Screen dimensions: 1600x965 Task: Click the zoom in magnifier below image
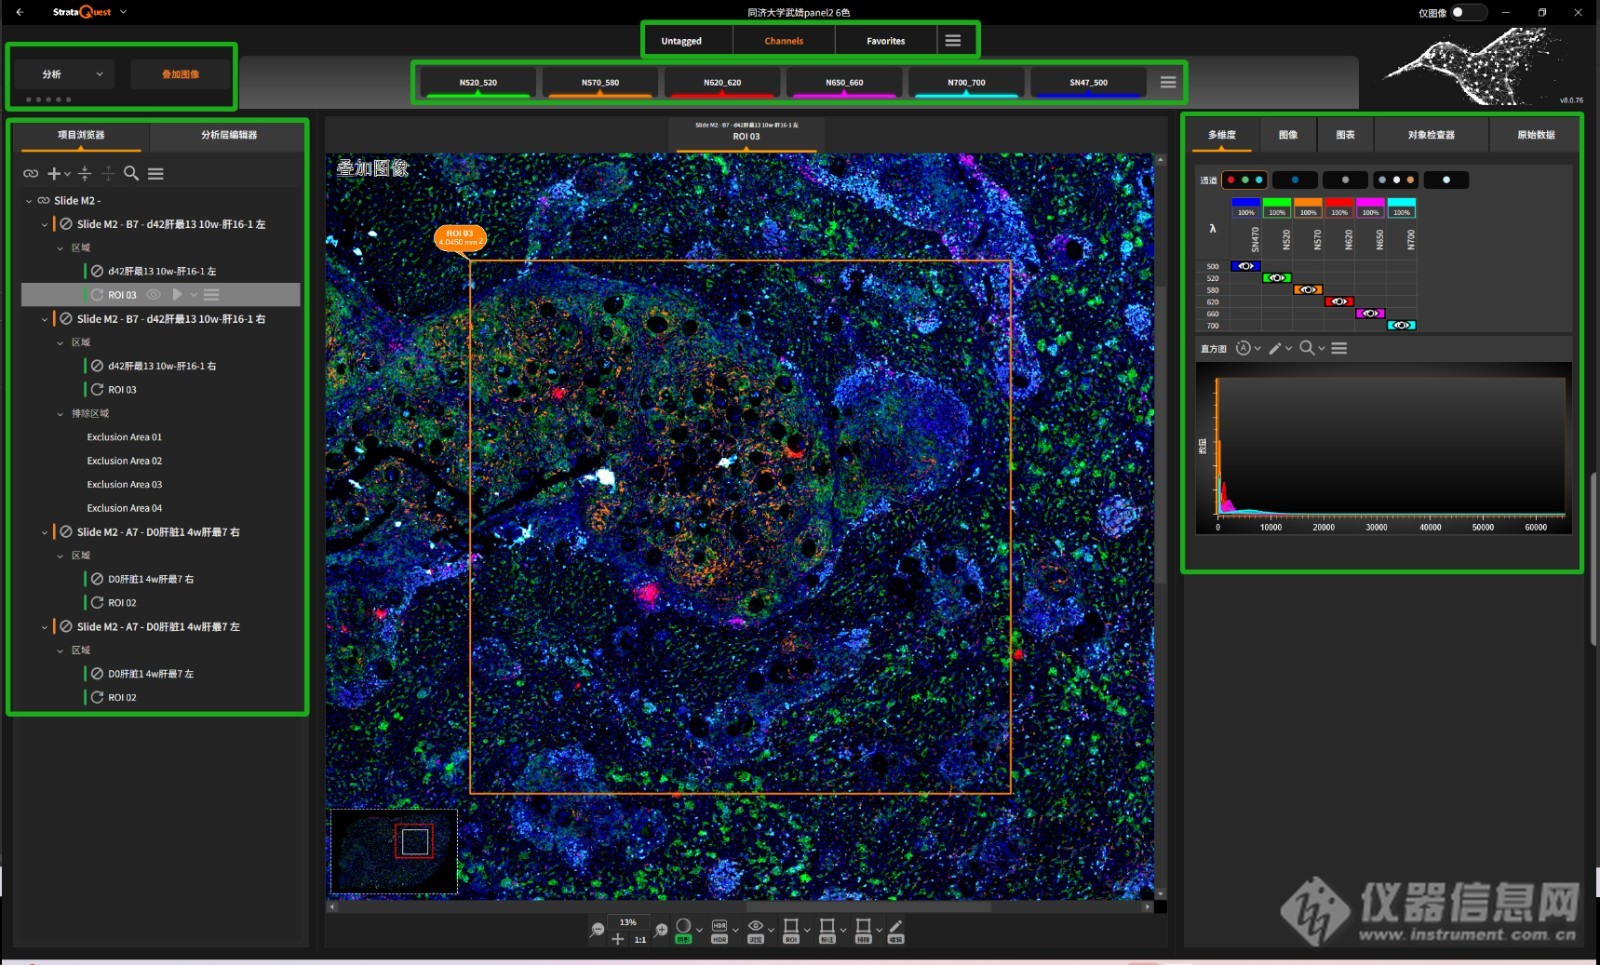pyautogui.click(x=661, y=930)
